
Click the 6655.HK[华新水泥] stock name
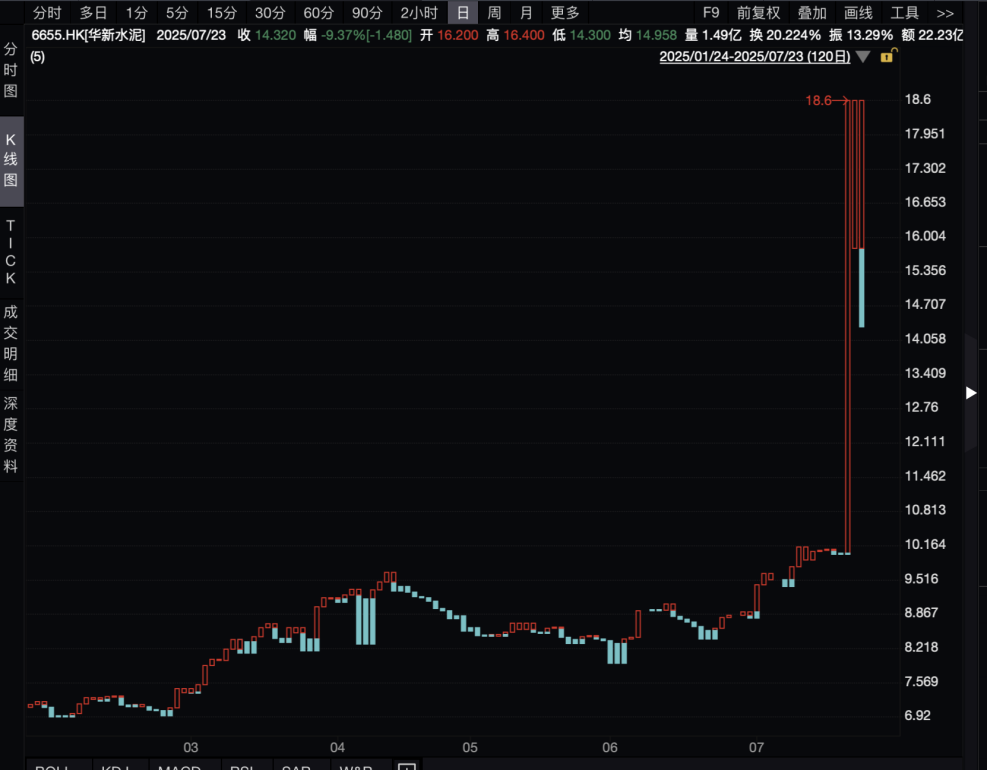click(88, 35)
